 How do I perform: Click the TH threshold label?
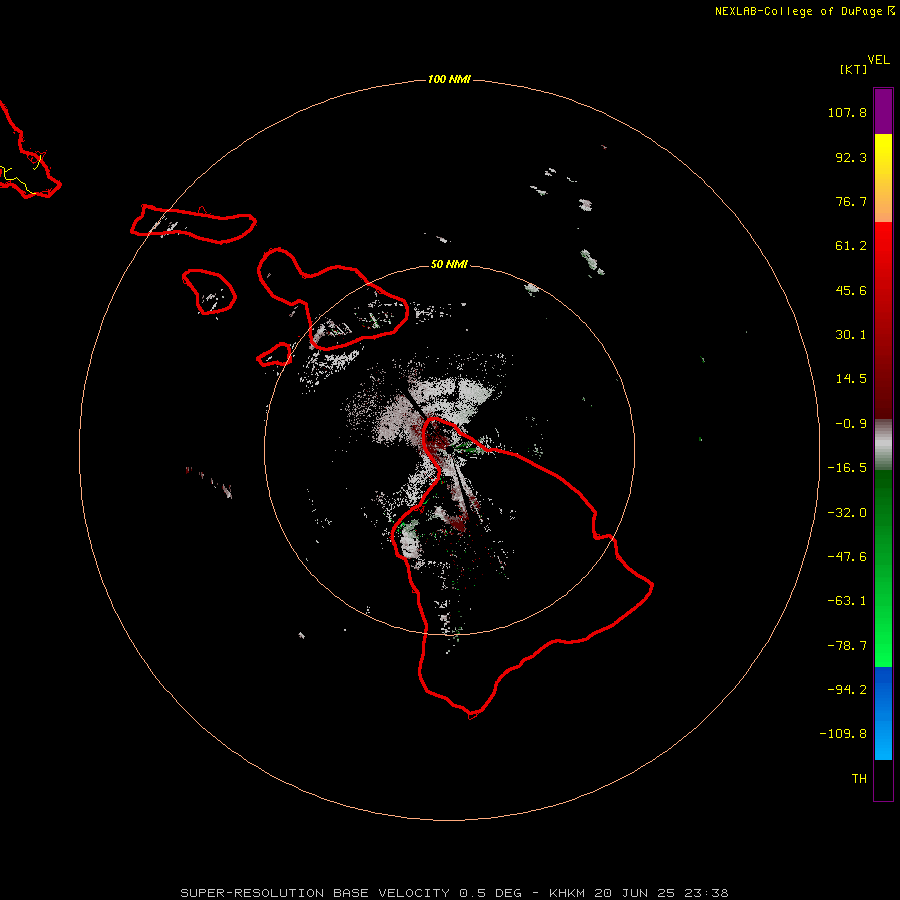(859, 779)
